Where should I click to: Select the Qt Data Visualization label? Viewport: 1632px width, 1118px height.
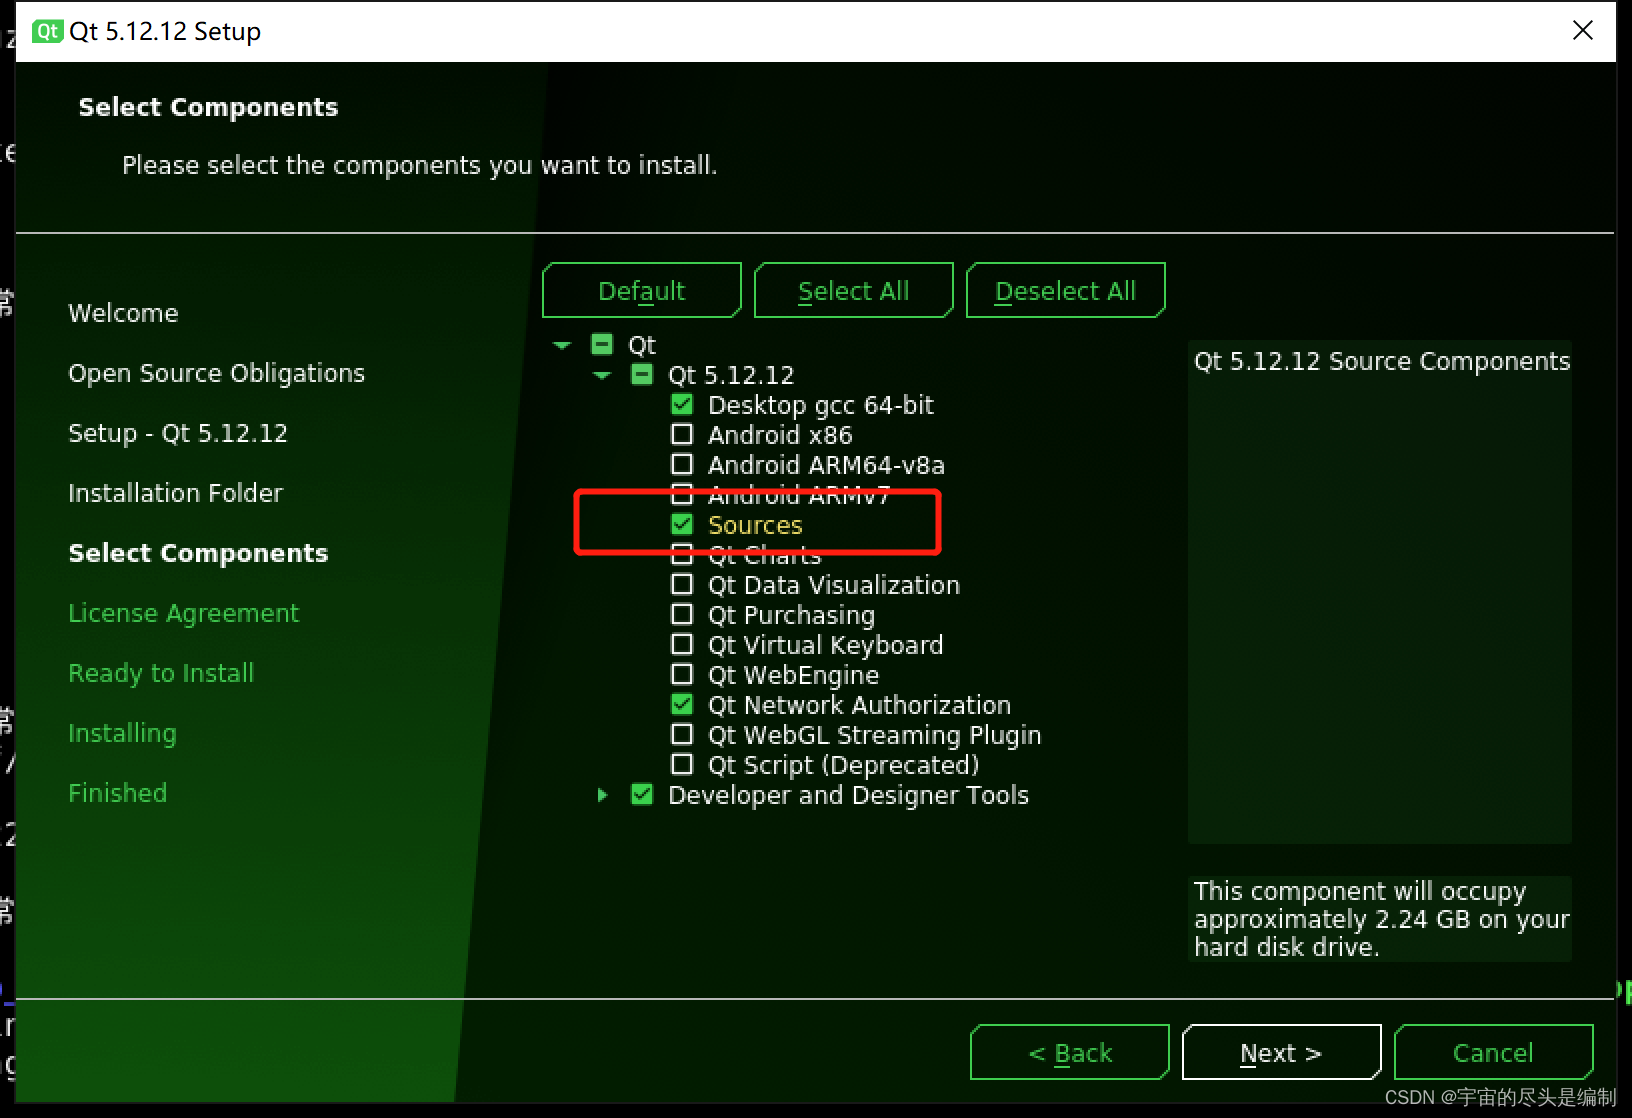(x=834, y=585)
